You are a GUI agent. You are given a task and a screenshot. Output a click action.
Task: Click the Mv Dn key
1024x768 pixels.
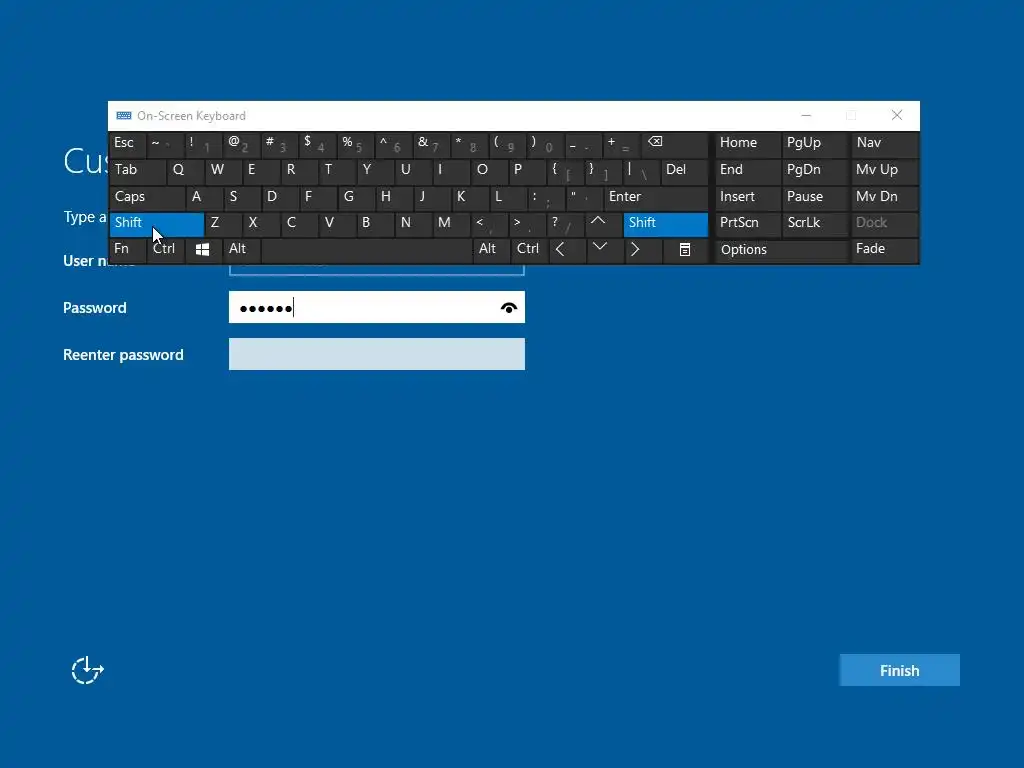pyautogui.click(x=885, y=197)
